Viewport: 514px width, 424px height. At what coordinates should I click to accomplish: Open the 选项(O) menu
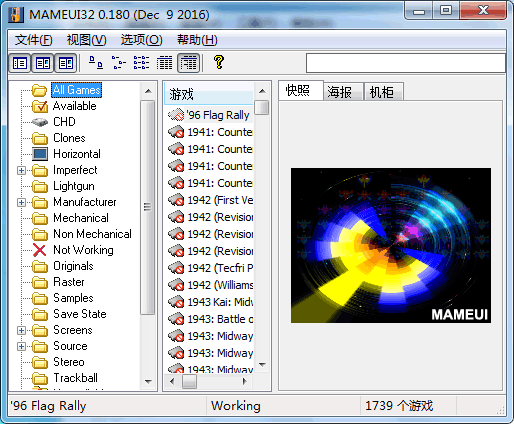click(141, 40)
